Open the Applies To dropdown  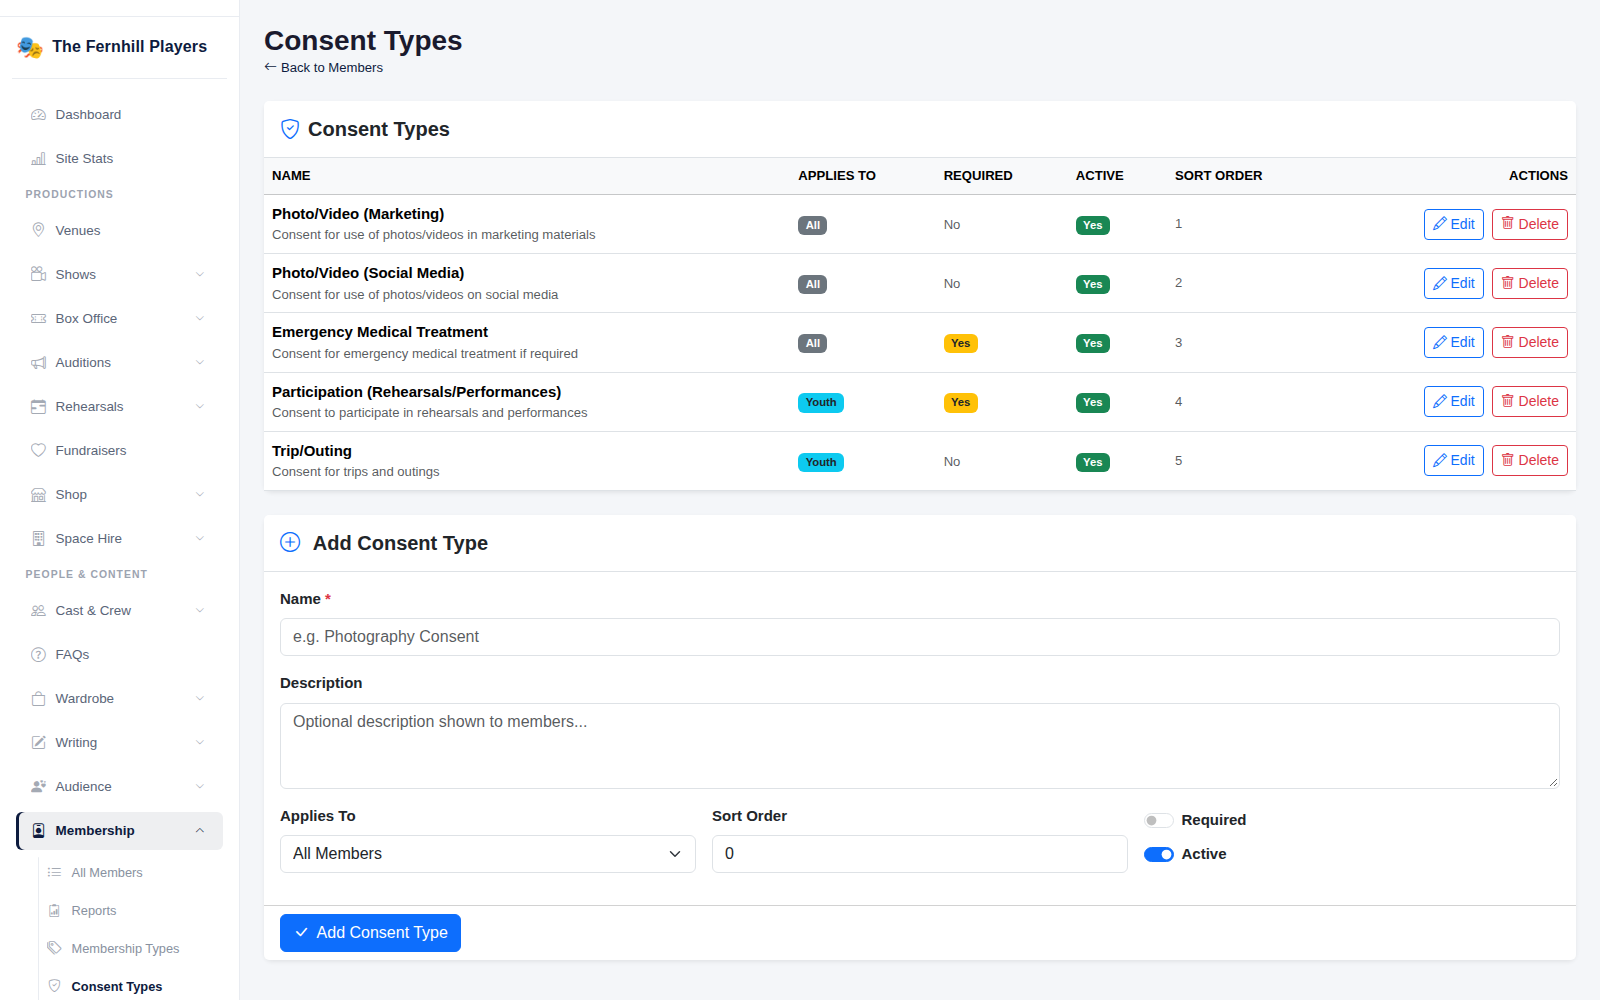pos(488,854)
